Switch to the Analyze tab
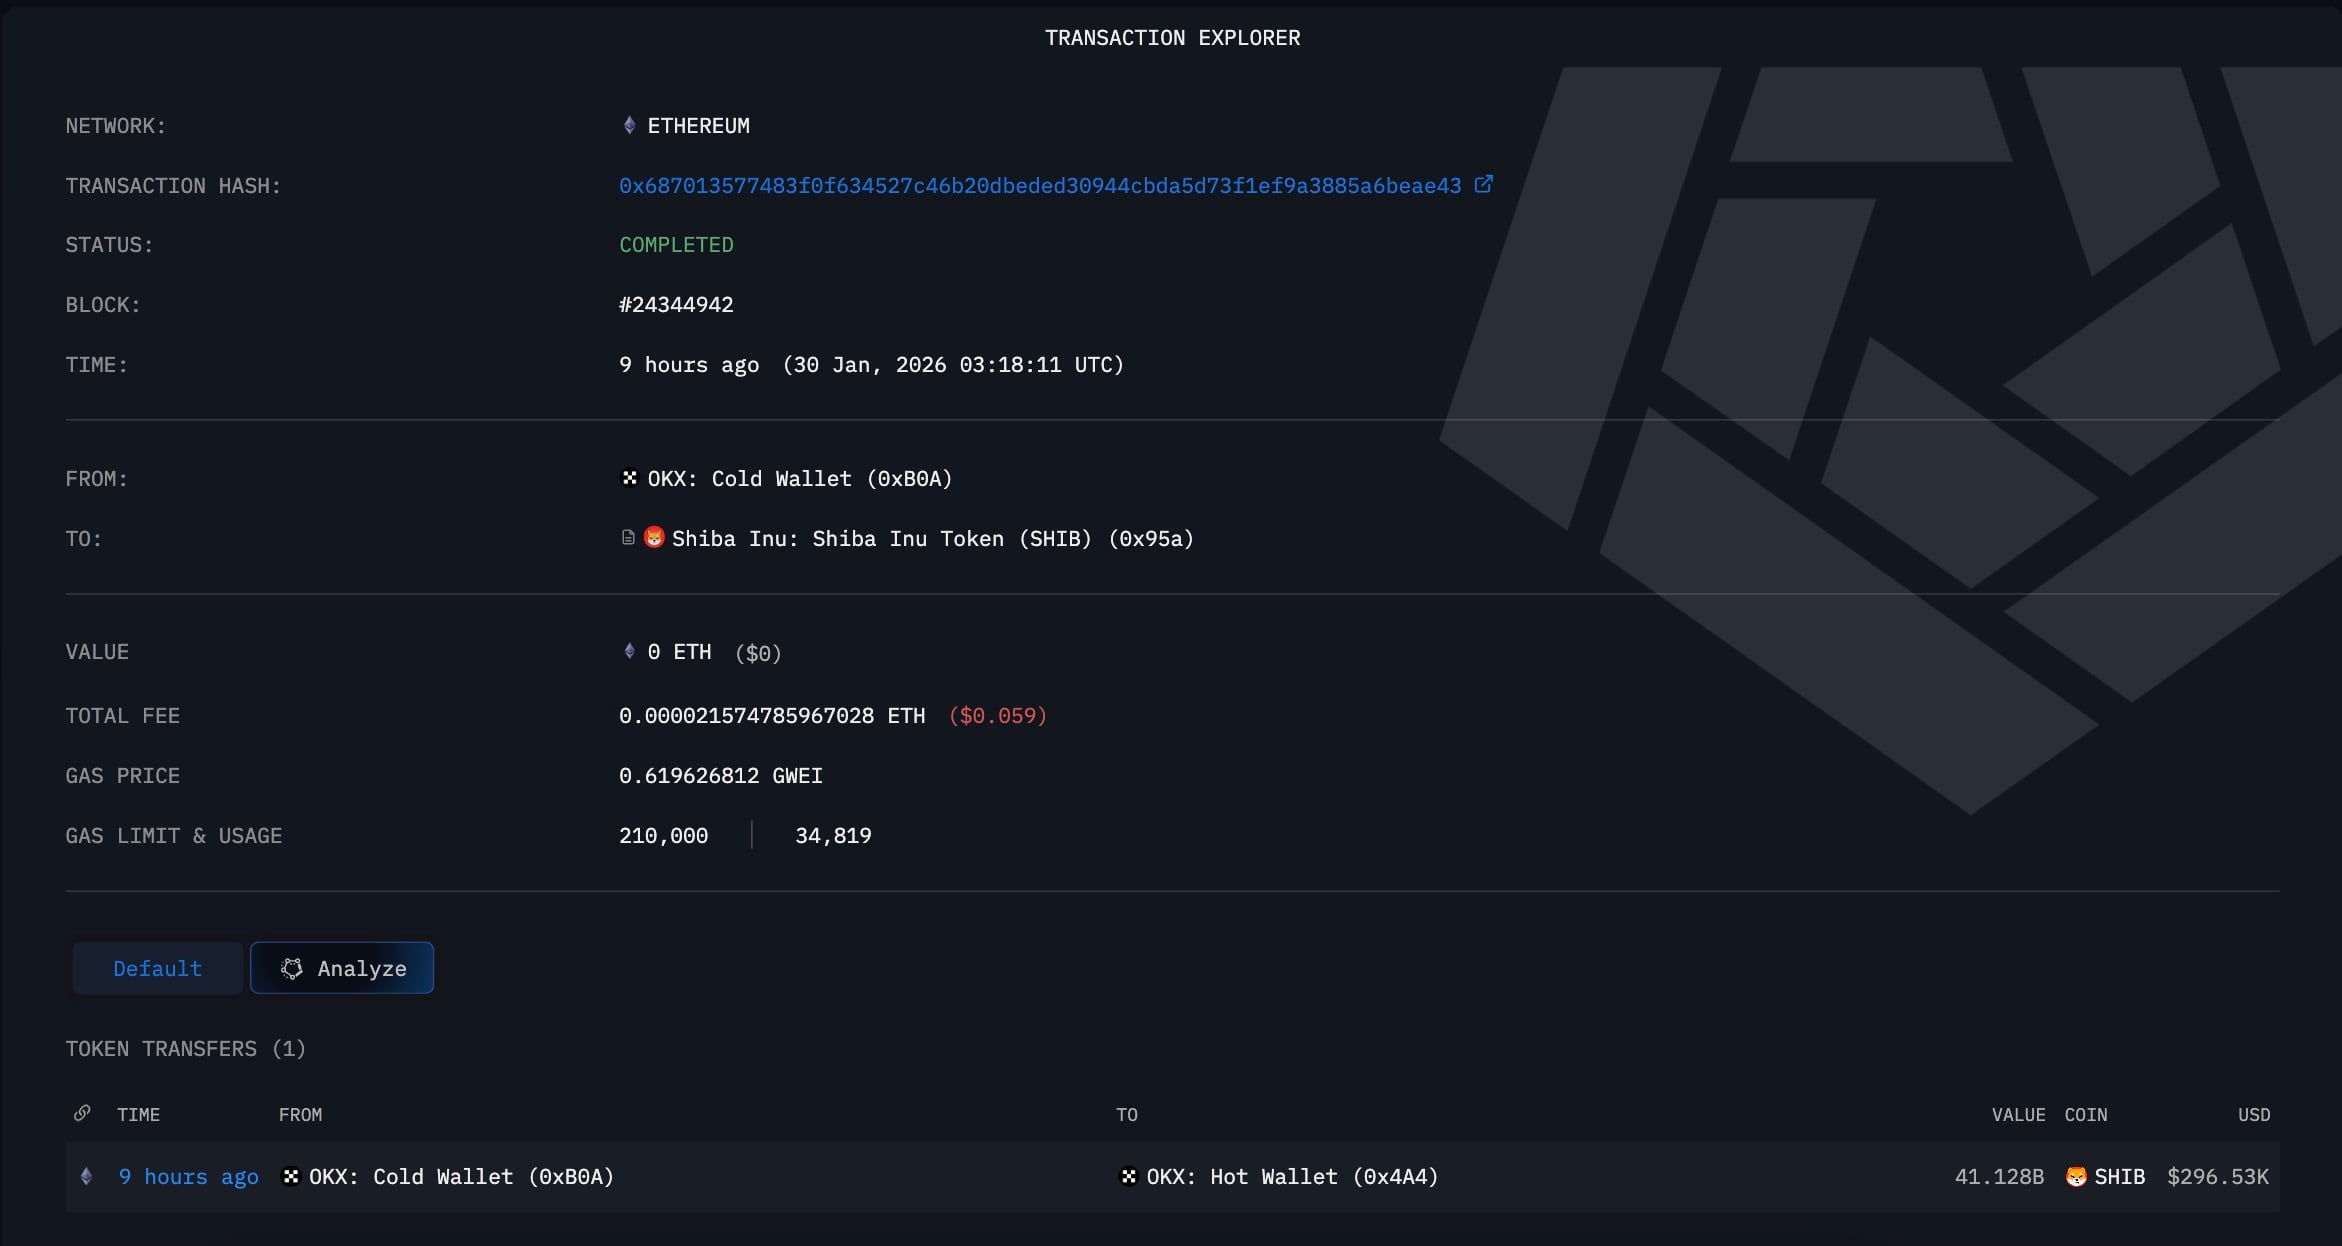The height and width of the screenshot is (1246, 2342). (342, 968)
